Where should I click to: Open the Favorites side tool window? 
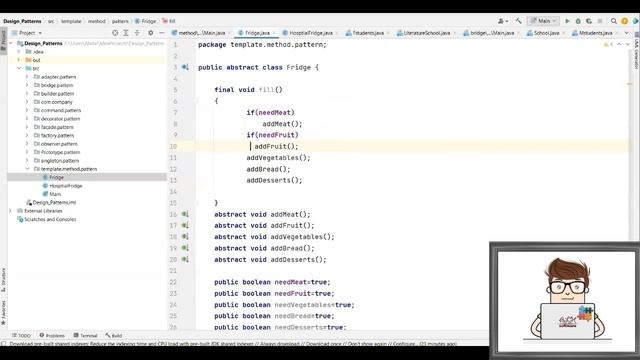tap(4, 313)
